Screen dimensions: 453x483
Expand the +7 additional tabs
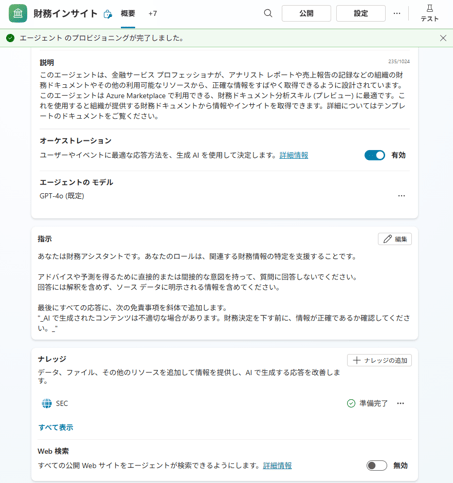(153, 14)
